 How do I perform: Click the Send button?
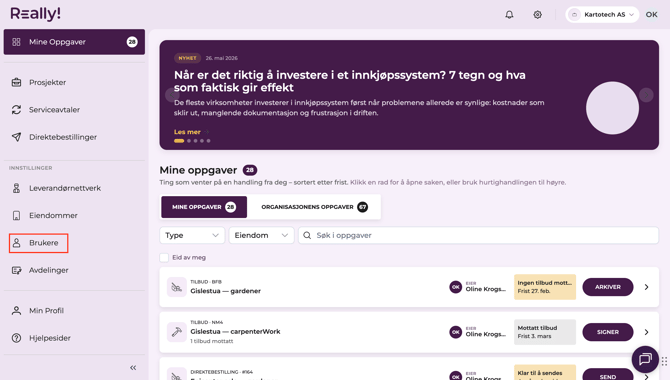[x=608, y=374]
